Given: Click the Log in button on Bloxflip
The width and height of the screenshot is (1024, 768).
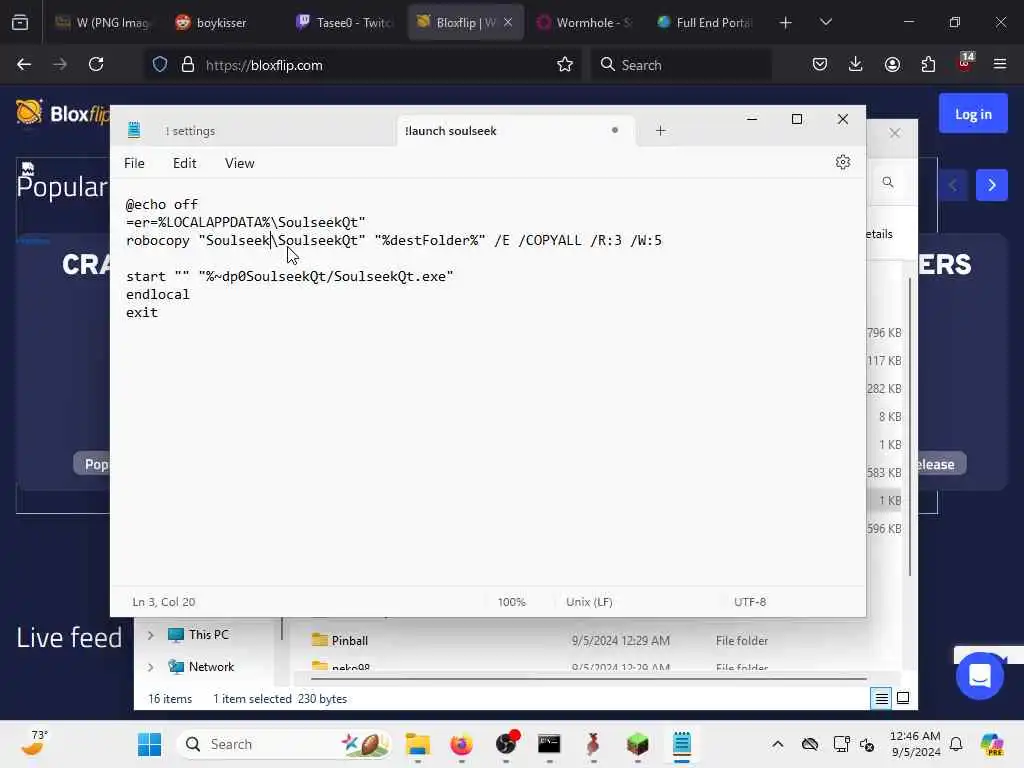Looking at the screenshot, I should [x=973, y=114].
